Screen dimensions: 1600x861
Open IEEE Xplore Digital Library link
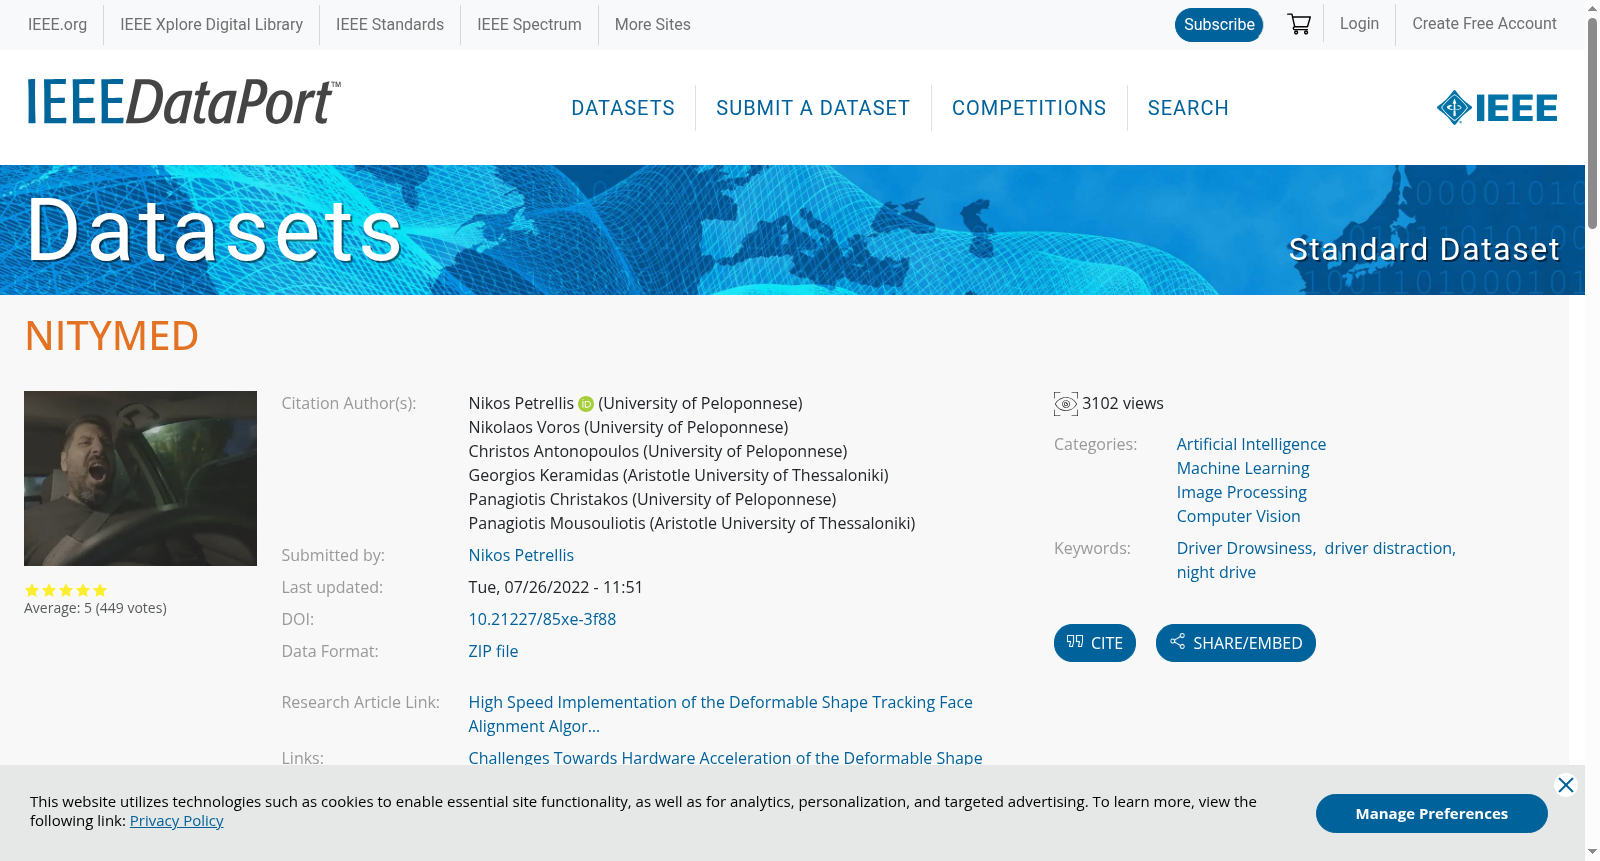point(211,24)
